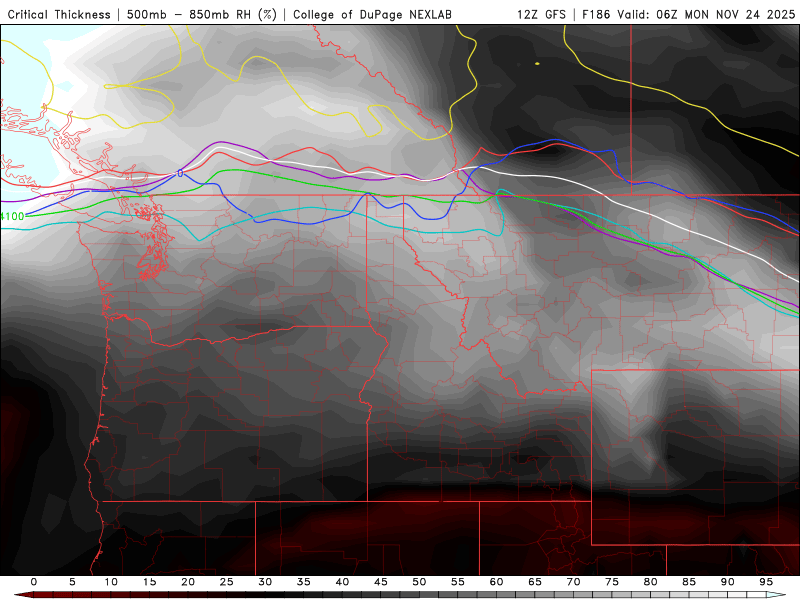Image resolution: width=800 pixels, height=600 pixels.
Task: Click the colorbar tick label "20"
Action: (188, 582)
